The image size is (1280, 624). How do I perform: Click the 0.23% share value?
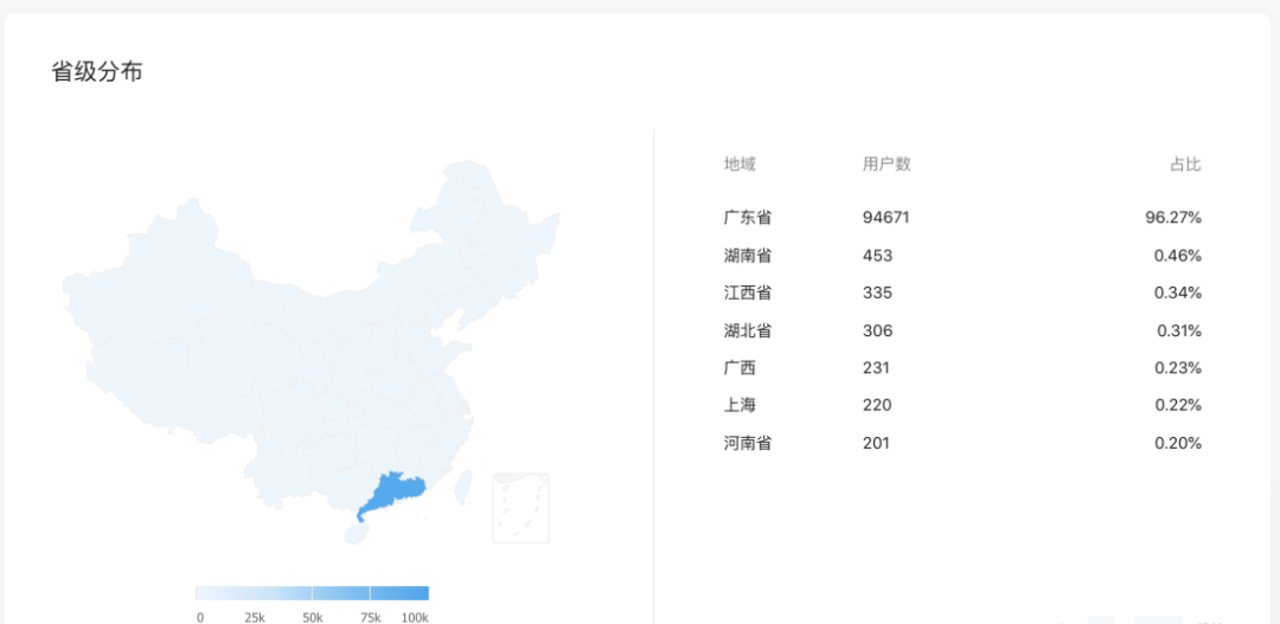coord(1178,368)
